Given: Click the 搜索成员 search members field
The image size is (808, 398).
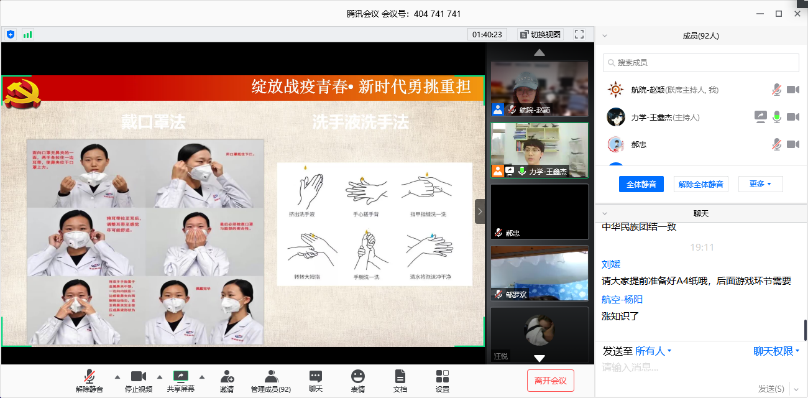Looking at the screenshot, I should pos(701,62).
